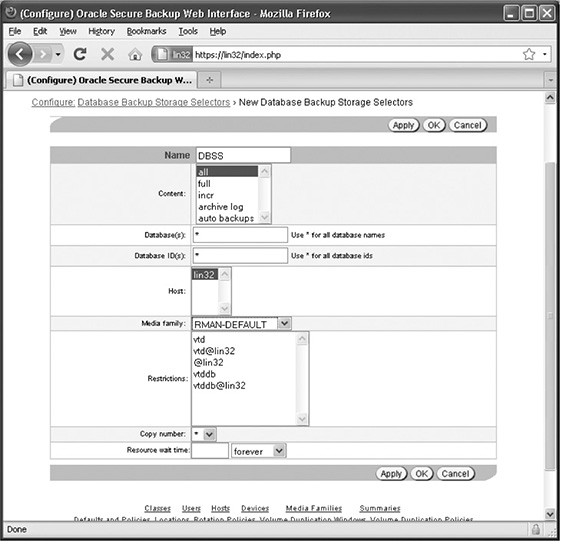This screenshot has width=562, height=541.
Task: Click the page scrollbar up arrow
Action: (550, 98)
